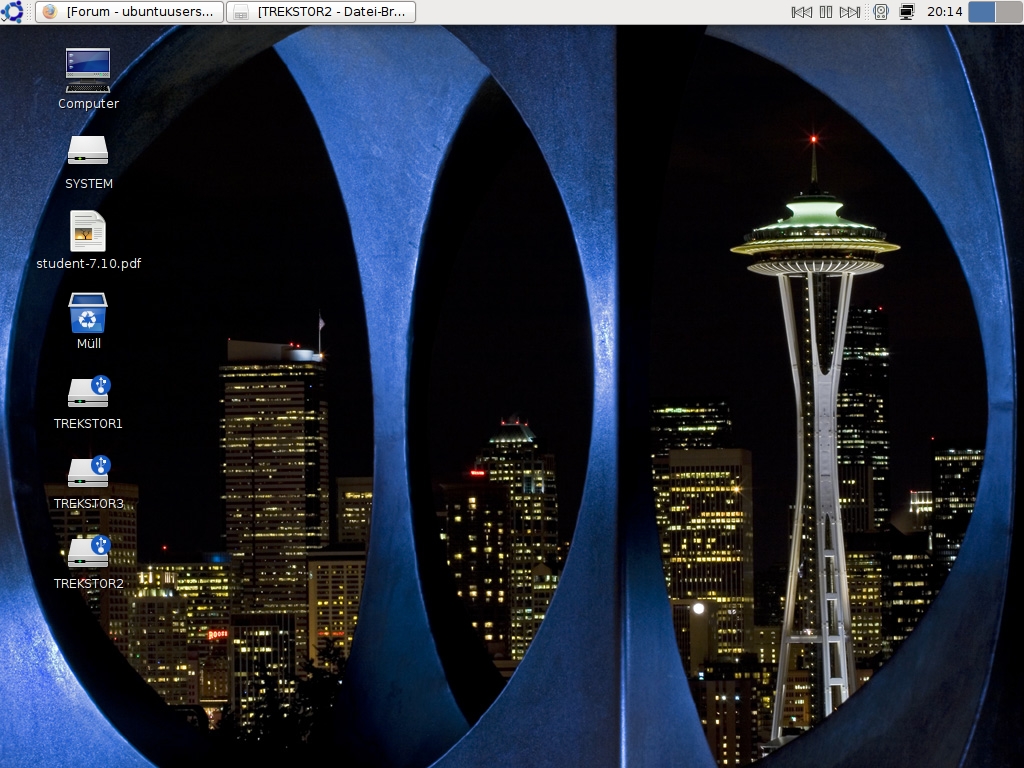This screenshot has height=768, width=1024.
Task: Pause the music playback in panel
Action: (826, 12)
